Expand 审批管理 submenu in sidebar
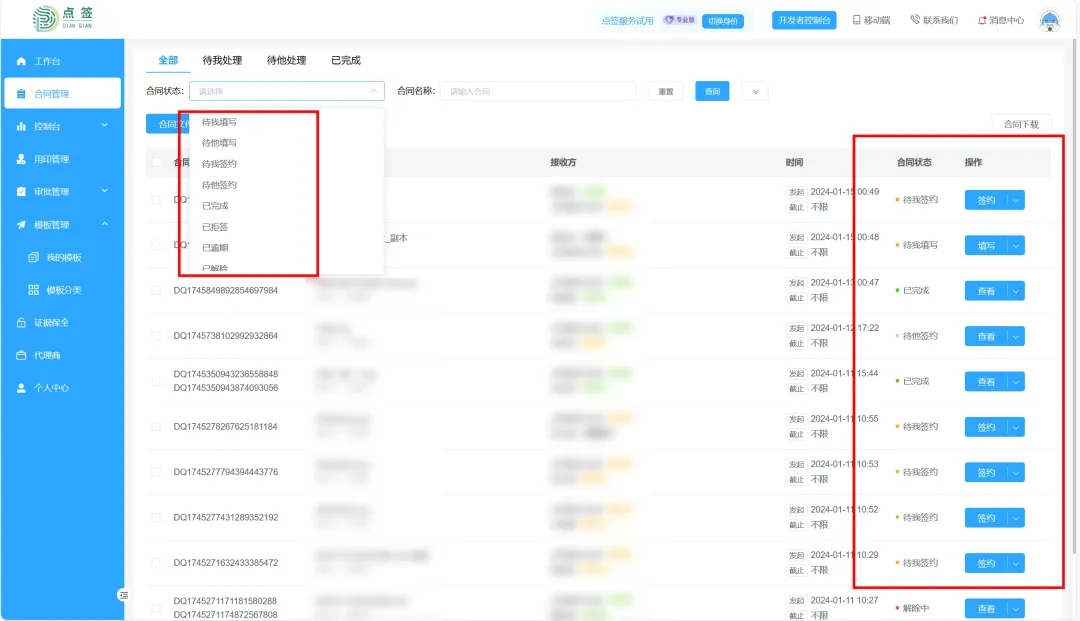 click(x=105, y=191)
